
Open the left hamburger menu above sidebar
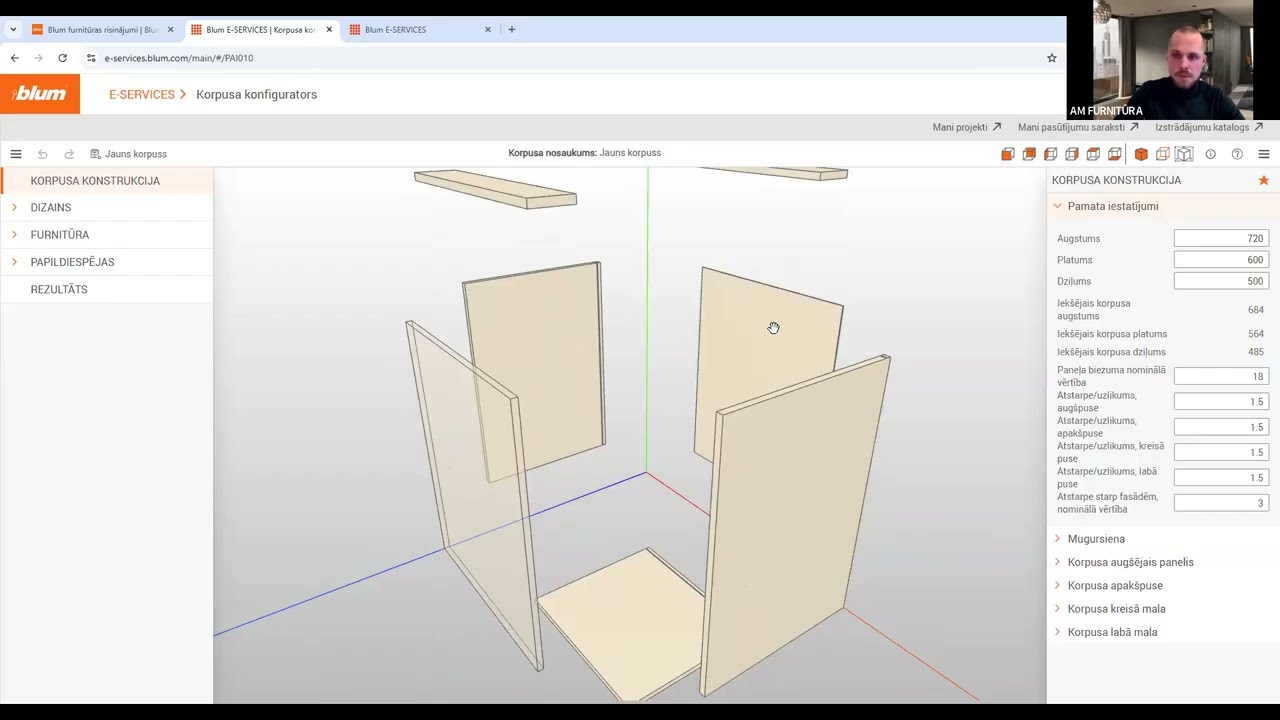[x=16, y=154]
